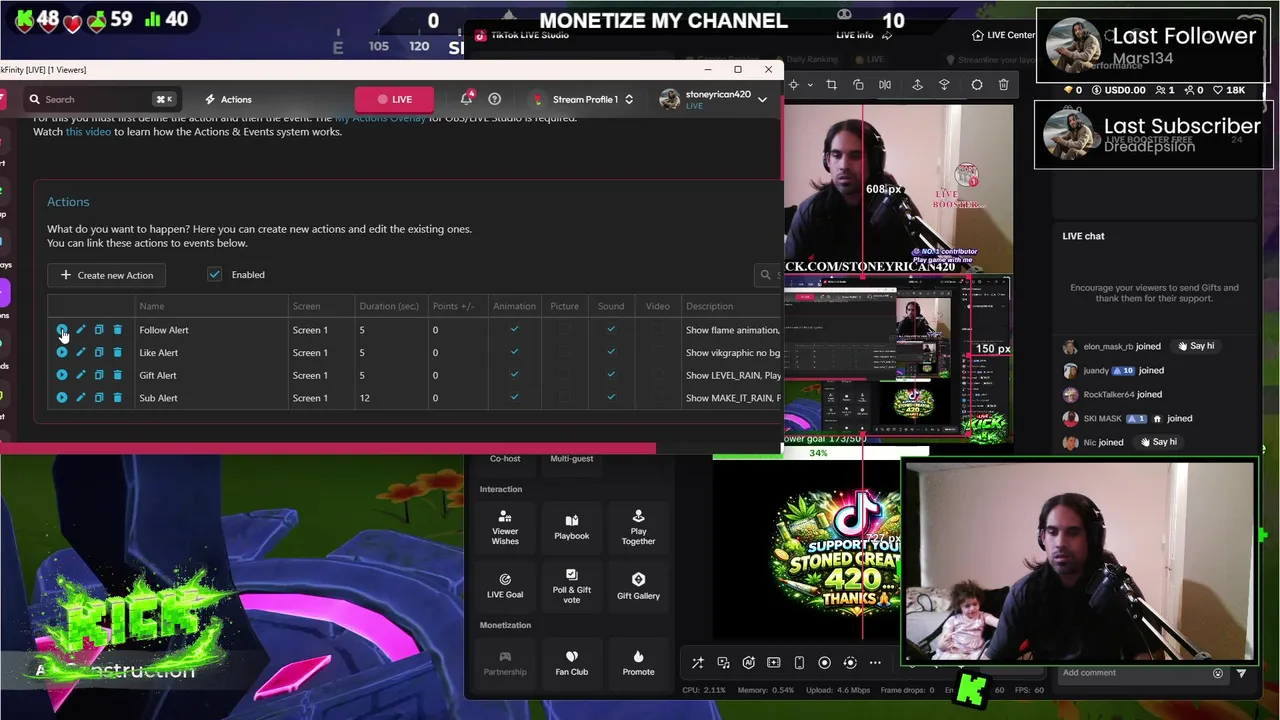Image resolution: width=1280 pixels, height=720 pixels.
Task: Rotate source in LIVE Studio toolbar
Action: tap(858, 85)
